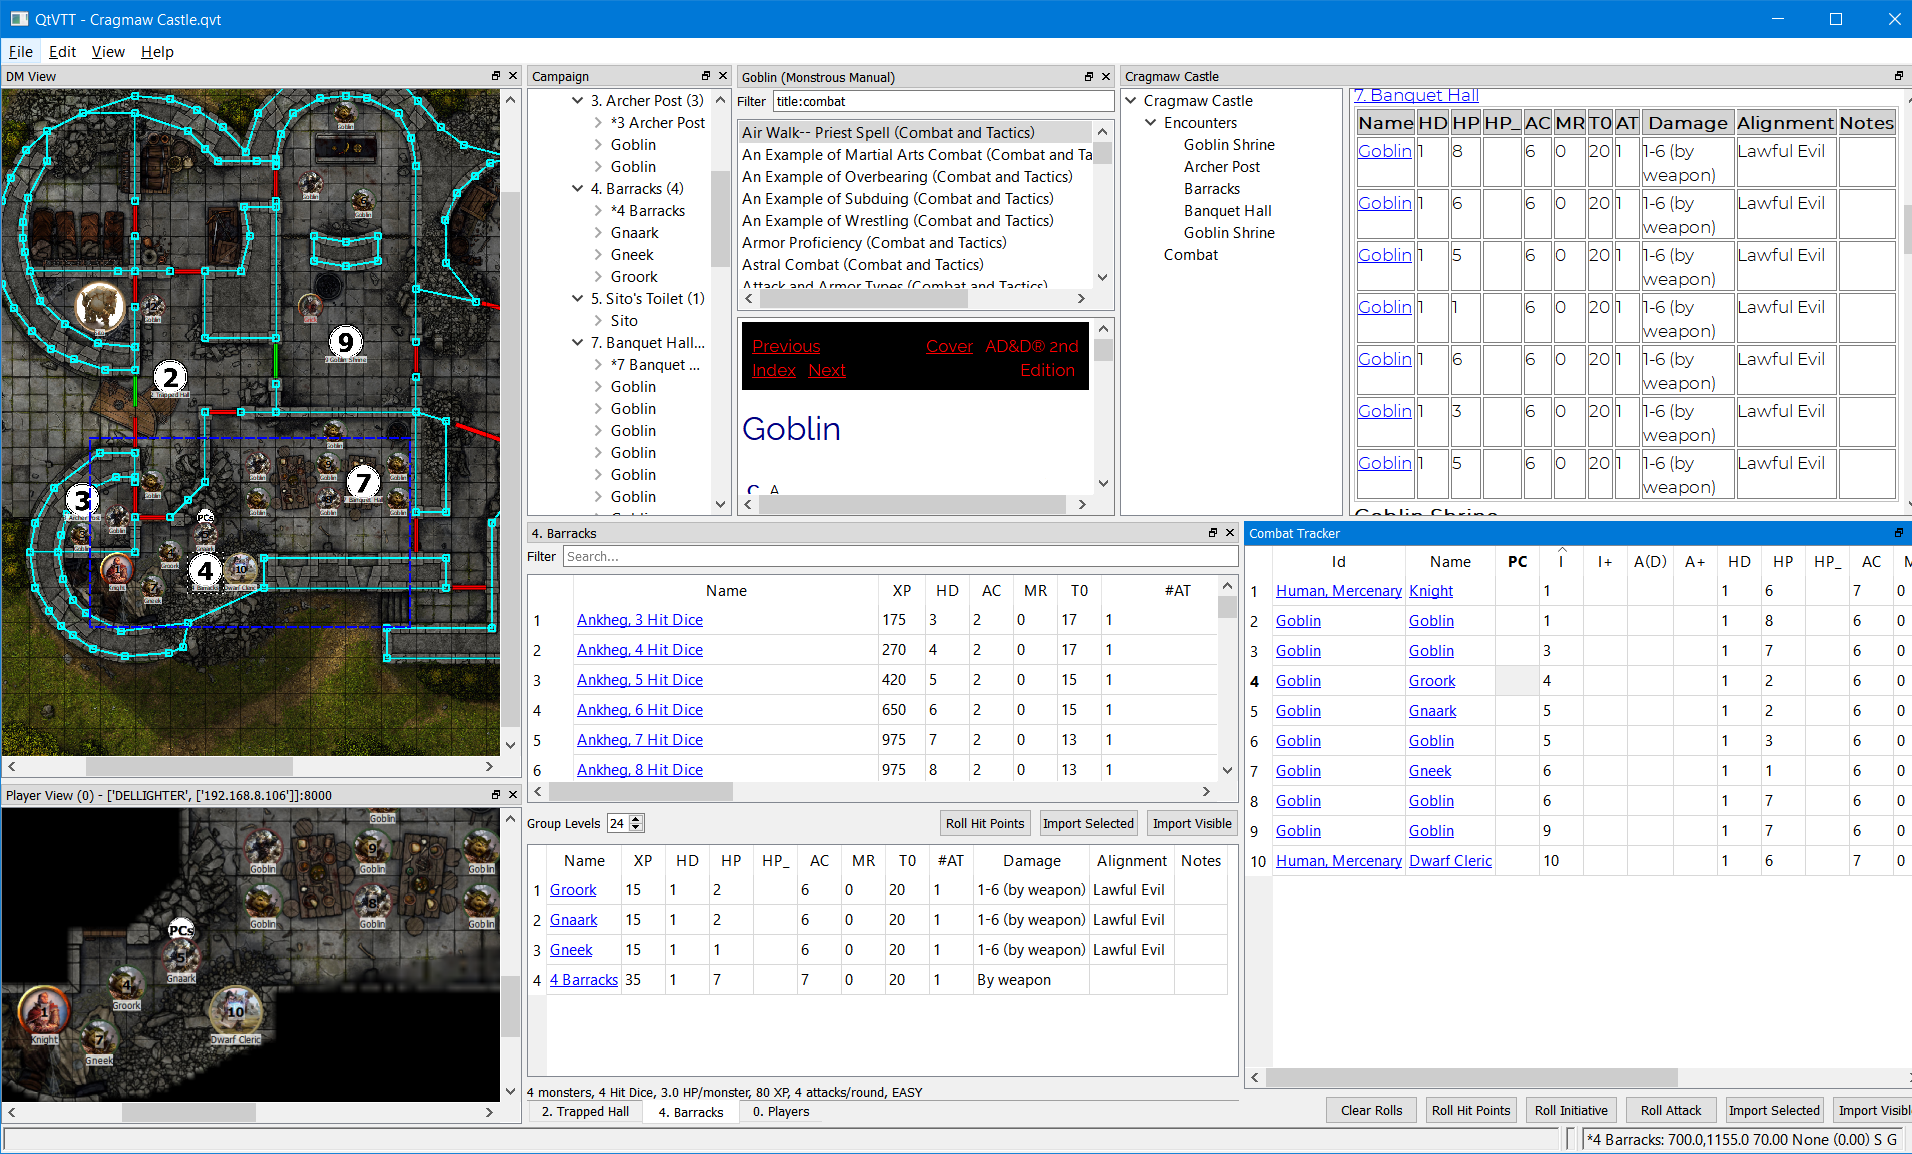Viewport: 1912px width, 1154px height.
Task: Click room marker 9 on DM map
Action: [x=345, y=342]
